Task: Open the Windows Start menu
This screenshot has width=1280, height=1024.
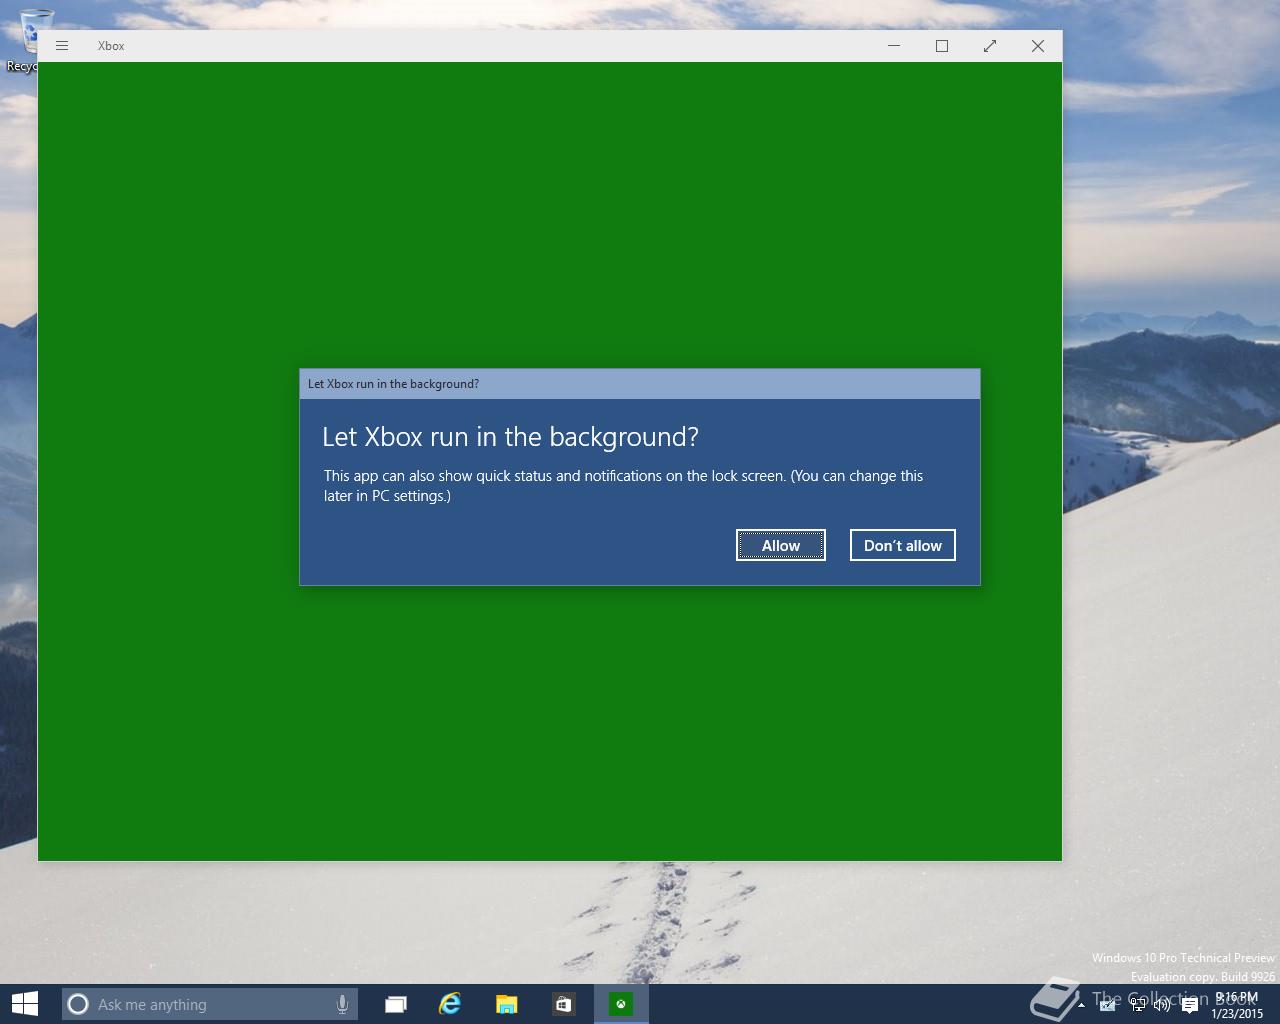Action: tap(25, 1004)
